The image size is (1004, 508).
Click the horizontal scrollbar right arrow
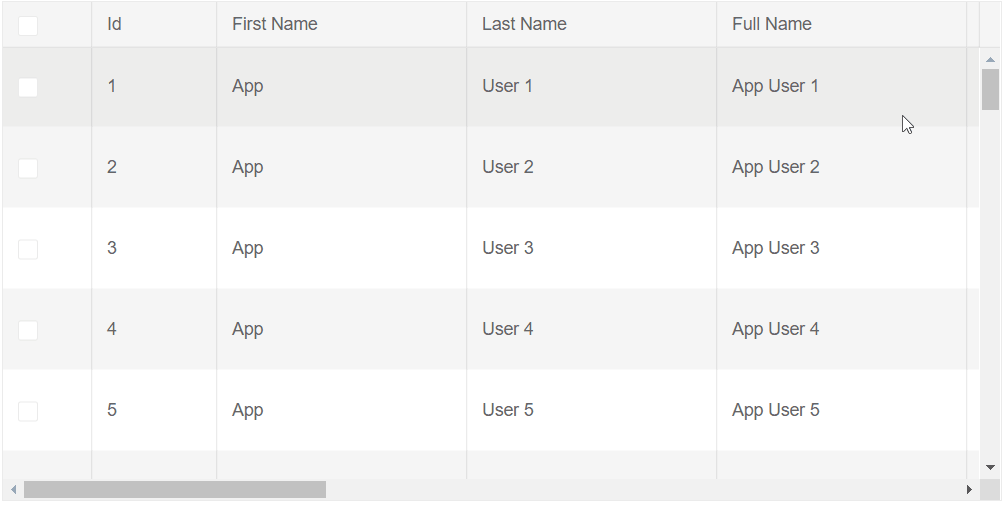tap(968, 489)
